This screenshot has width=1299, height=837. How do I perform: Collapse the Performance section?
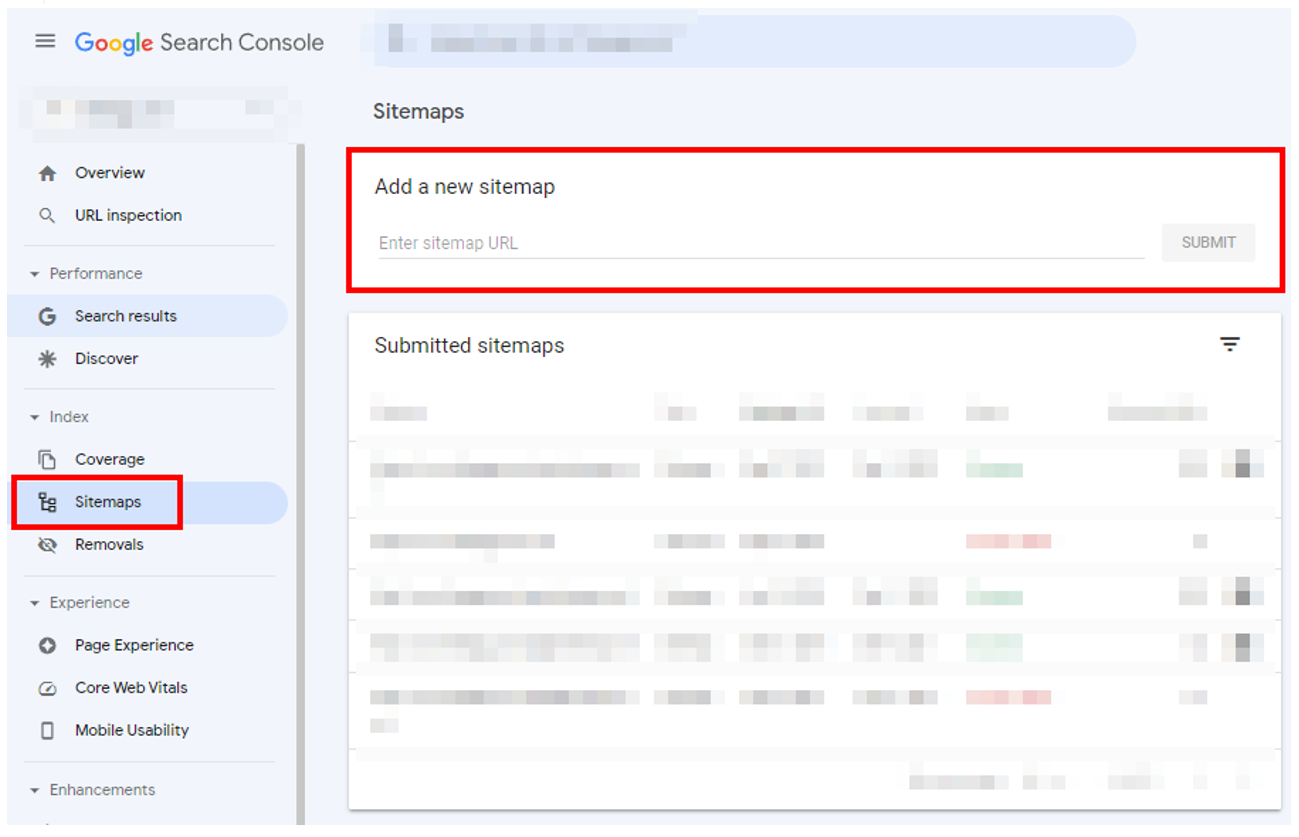[x=35, y=274]
